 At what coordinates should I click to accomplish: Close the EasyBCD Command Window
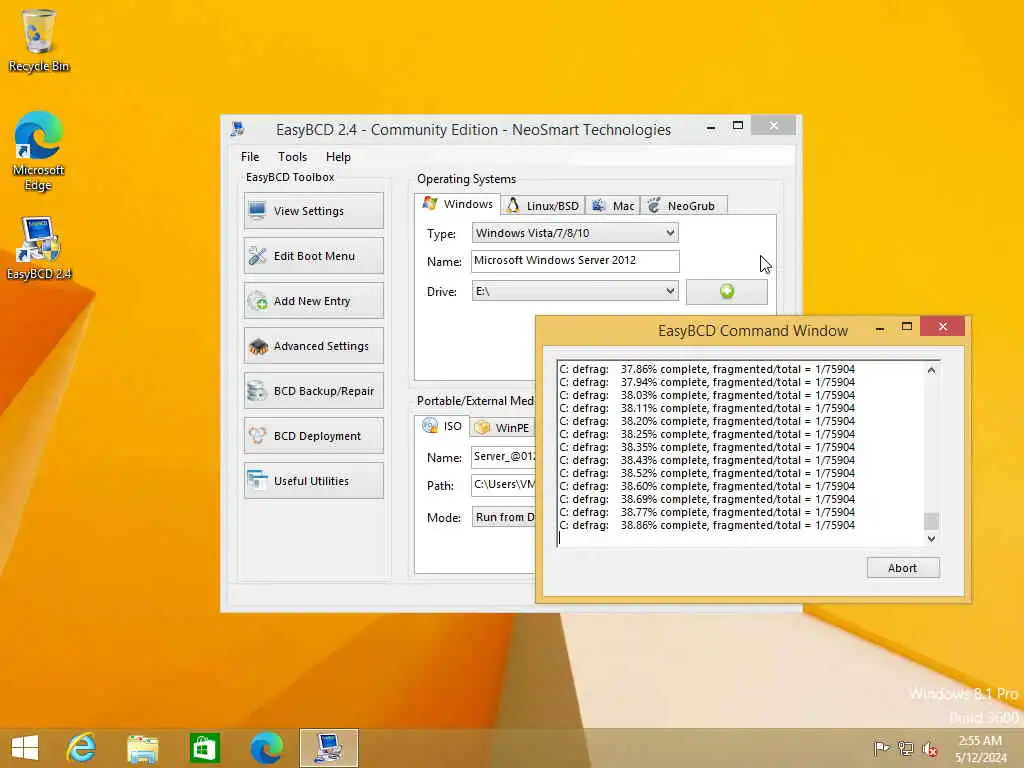942,327
